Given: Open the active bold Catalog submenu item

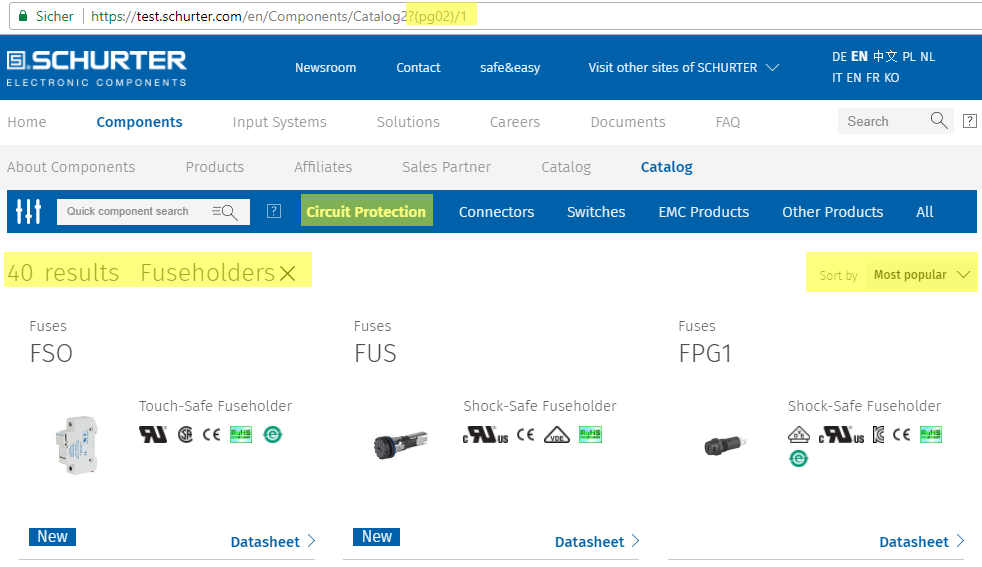Looking at the screenshot, I should (x=666, y=167).
